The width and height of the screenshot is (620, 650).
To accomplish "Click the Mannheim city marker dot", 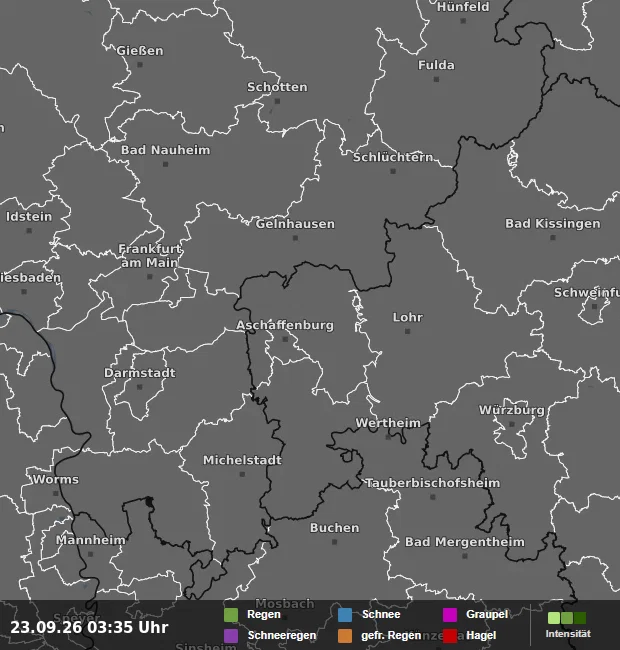I will (x=90, y=554).
